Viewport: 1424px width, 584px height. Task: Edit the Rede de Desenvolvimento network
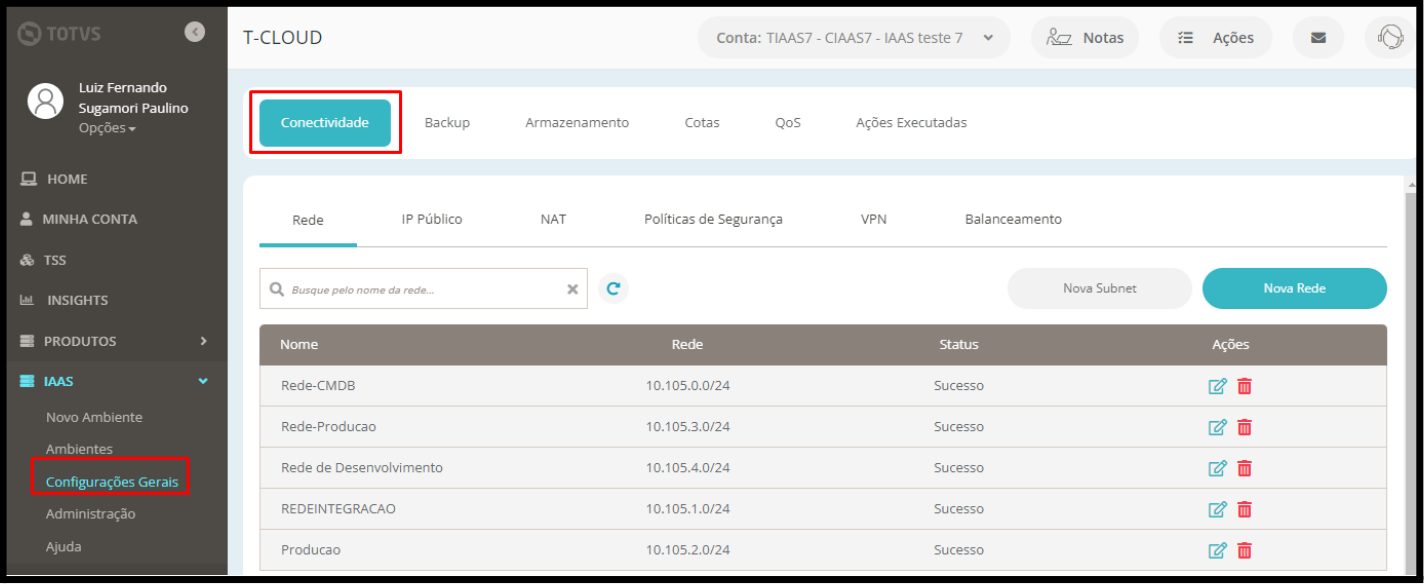pos(1217,468)
